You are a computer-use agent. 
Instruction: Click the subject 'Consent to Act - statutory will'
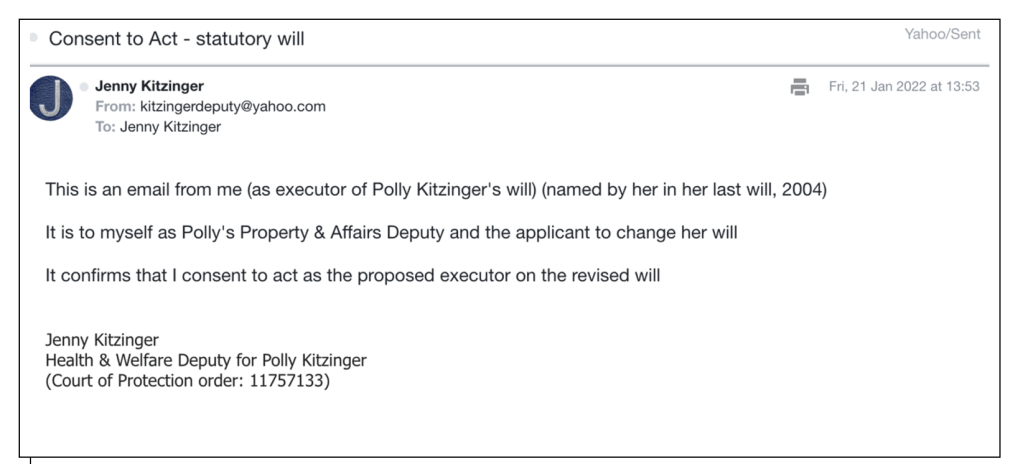(x=177, y=39)
